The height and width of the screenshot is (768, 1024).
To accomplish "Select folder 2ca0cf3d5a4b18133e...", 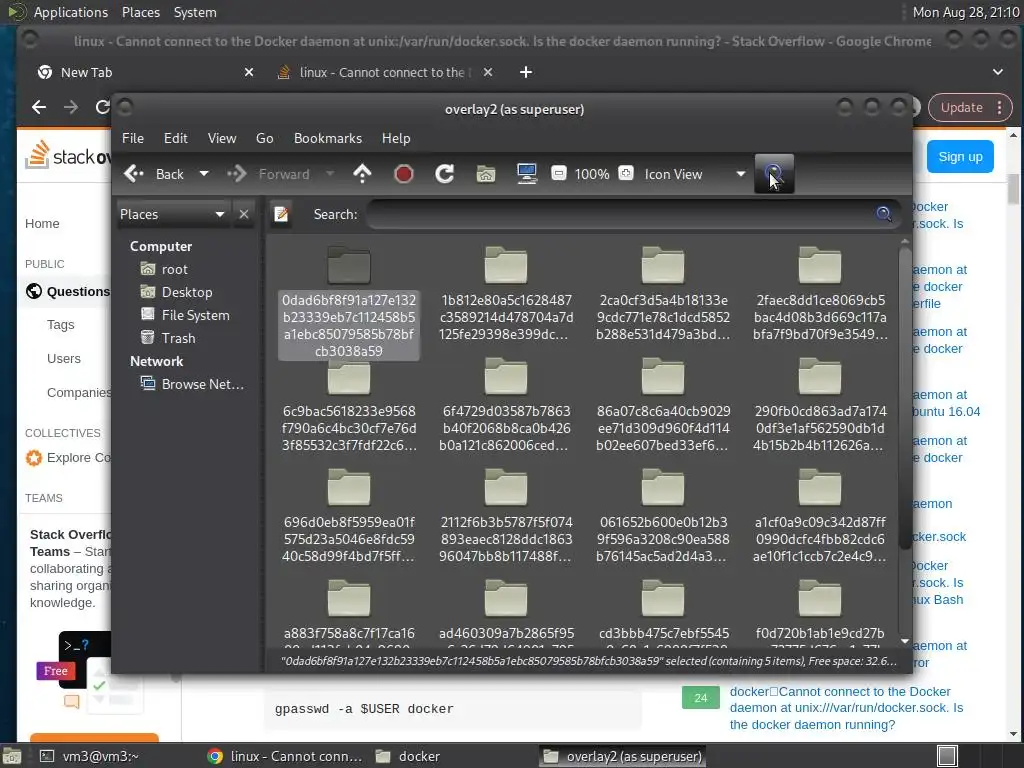I will [663, 295].
